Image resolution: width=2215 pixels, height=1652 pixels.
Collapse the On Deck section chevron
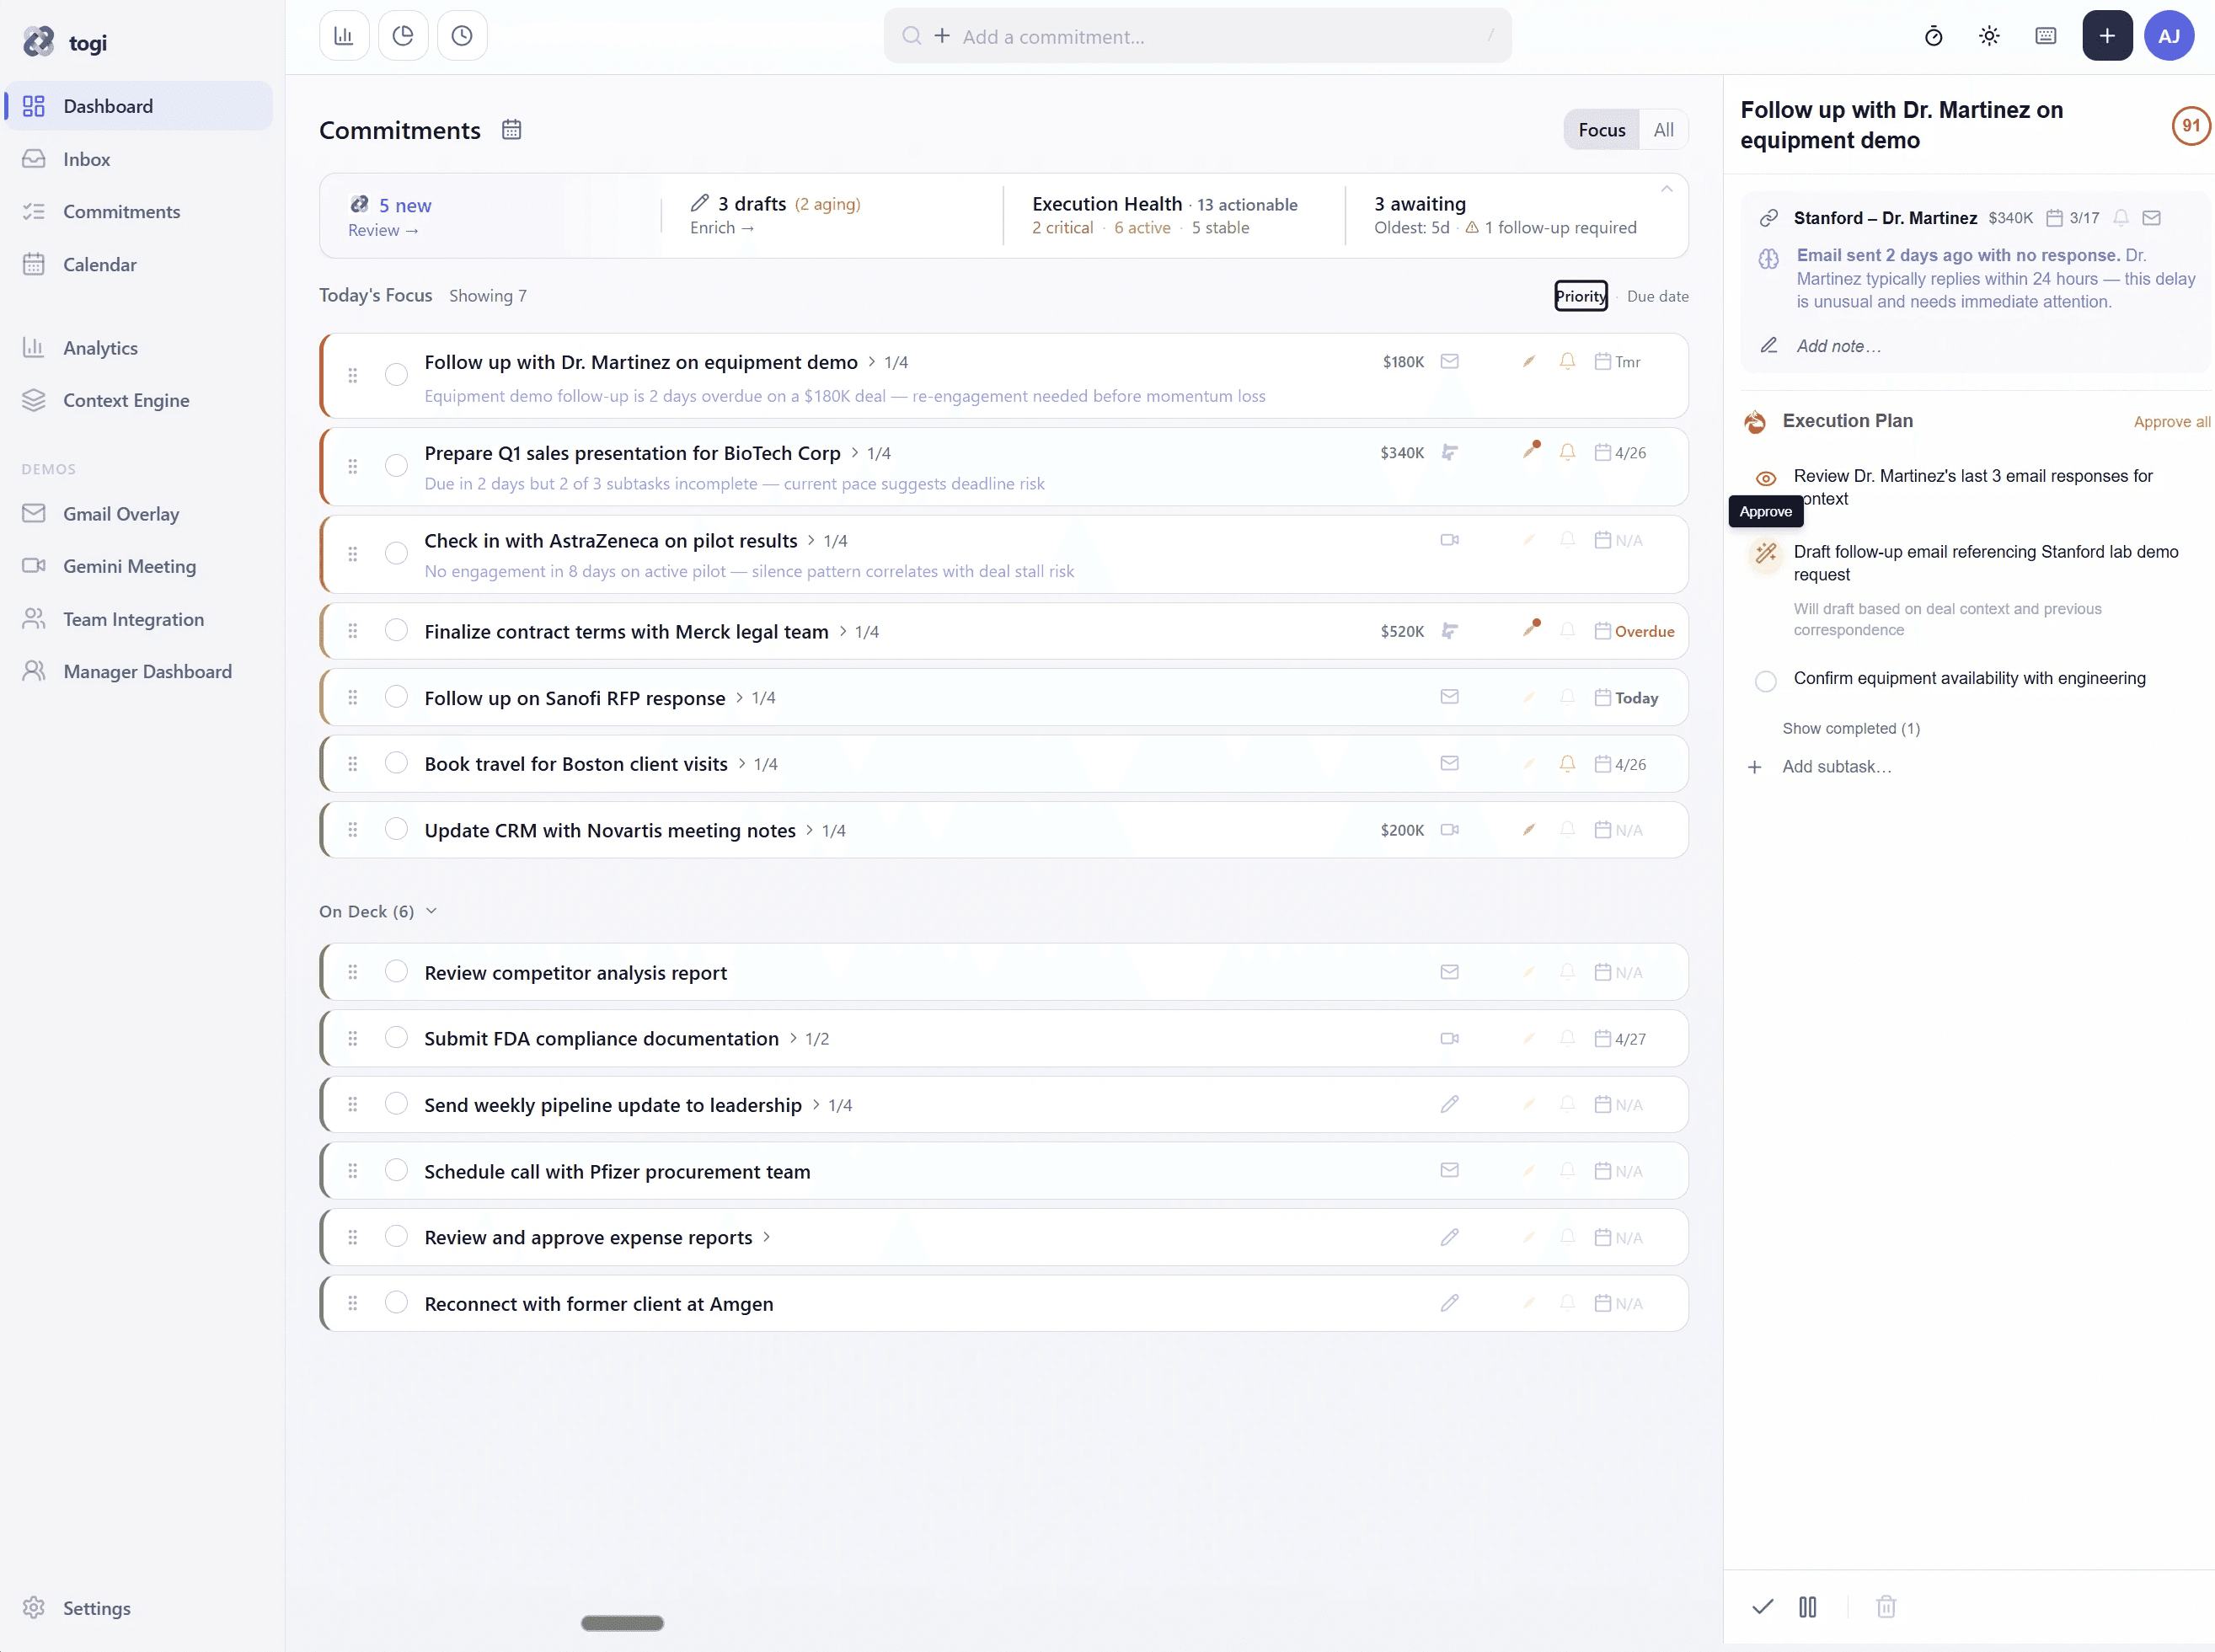[431, 911]
